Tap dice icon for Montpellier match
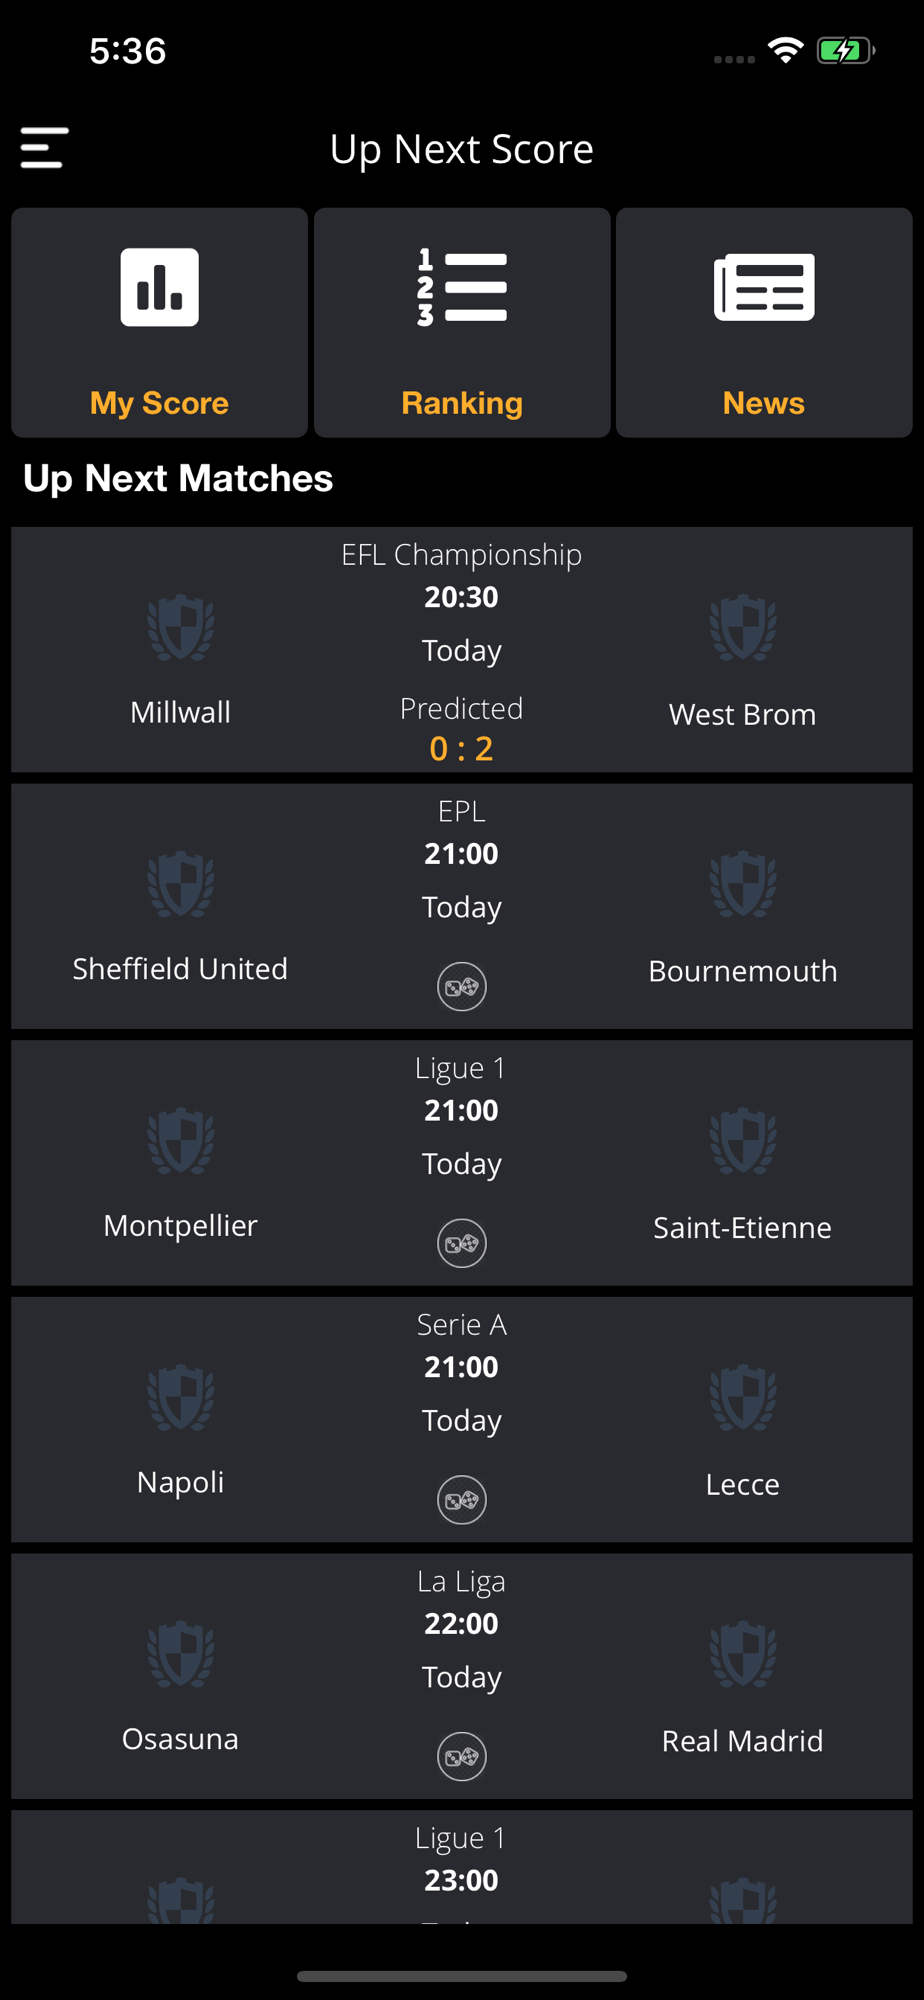 click(462, 1244)
